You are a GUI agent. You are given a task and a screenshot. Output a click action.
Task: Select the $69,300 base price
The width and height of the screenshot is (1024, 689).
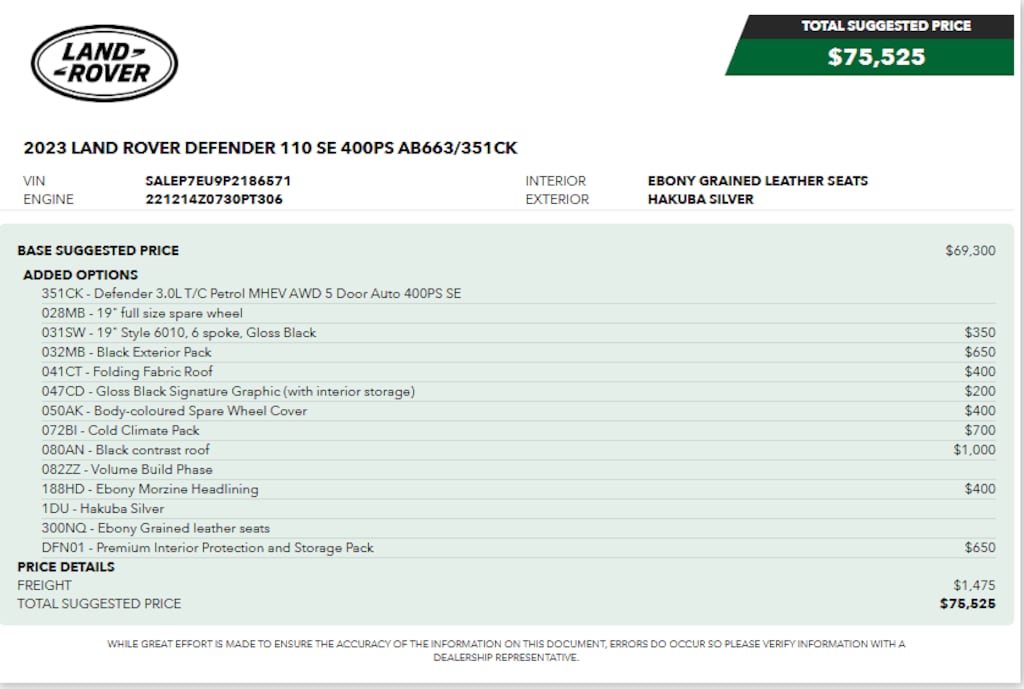(x=970, y=251)
